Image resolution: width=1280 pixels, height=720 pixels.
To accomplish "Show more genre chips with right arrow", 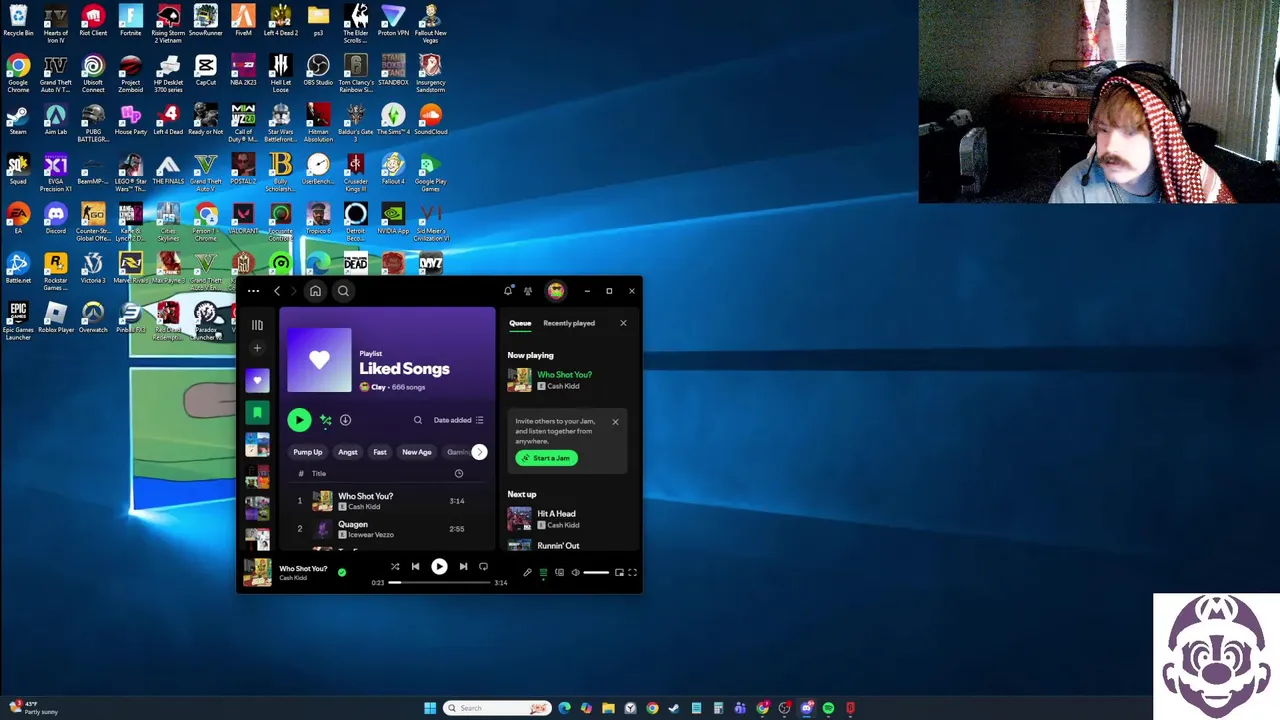I will [x=479, y=452].
